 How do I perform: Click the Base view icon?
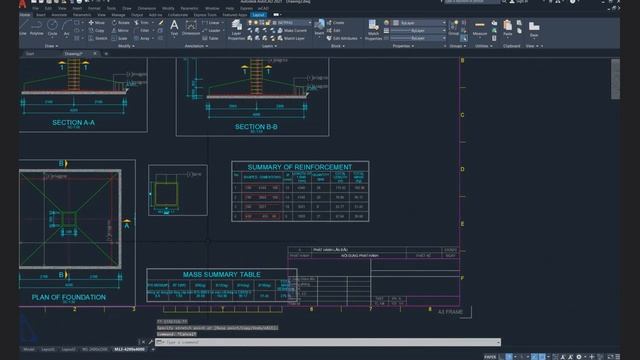(x=534, y=29)
